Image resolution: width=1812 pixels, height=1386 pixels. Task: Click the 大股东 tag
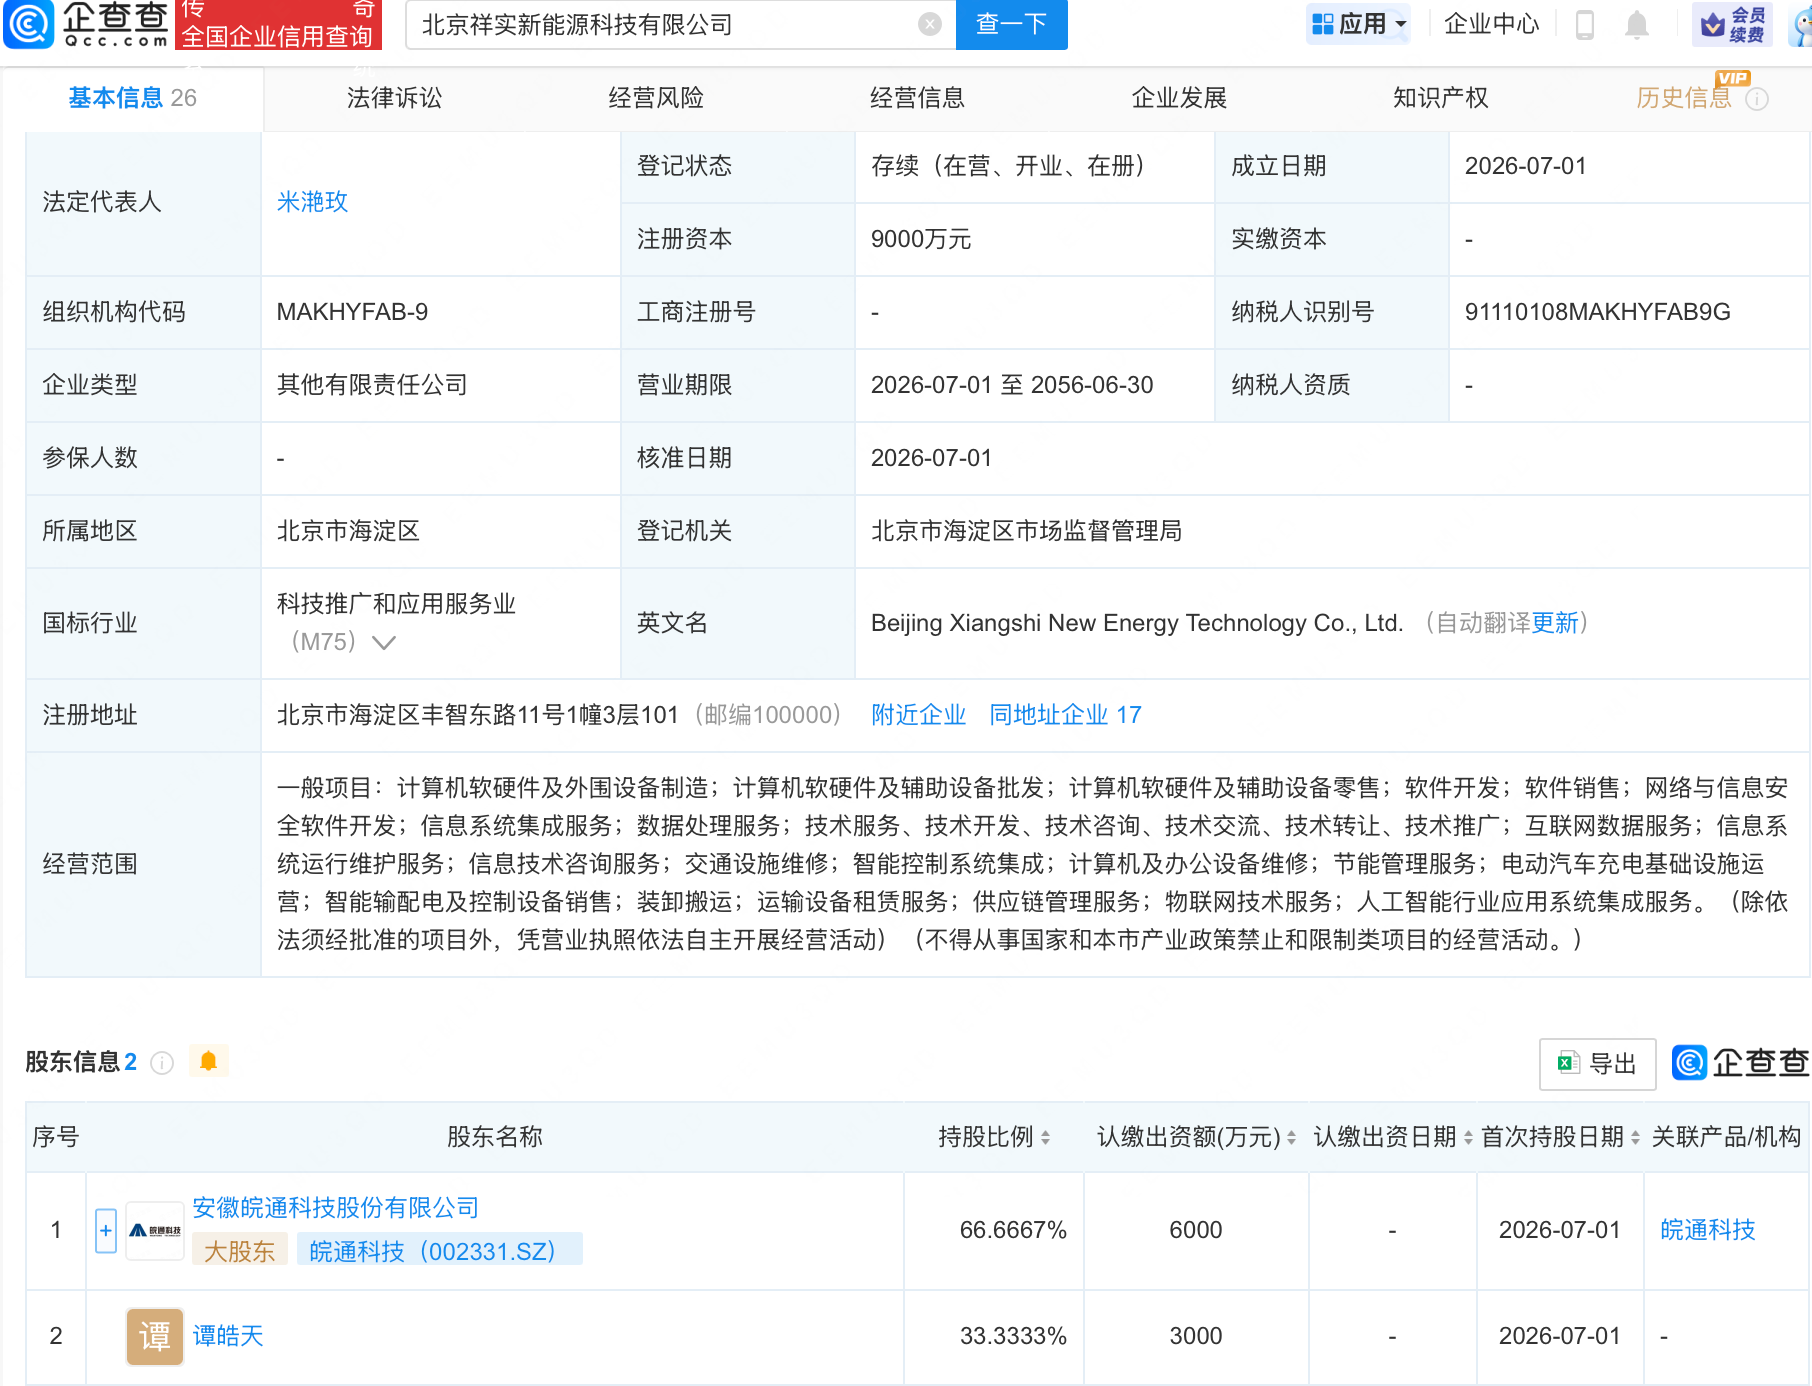coord(239,1251)
